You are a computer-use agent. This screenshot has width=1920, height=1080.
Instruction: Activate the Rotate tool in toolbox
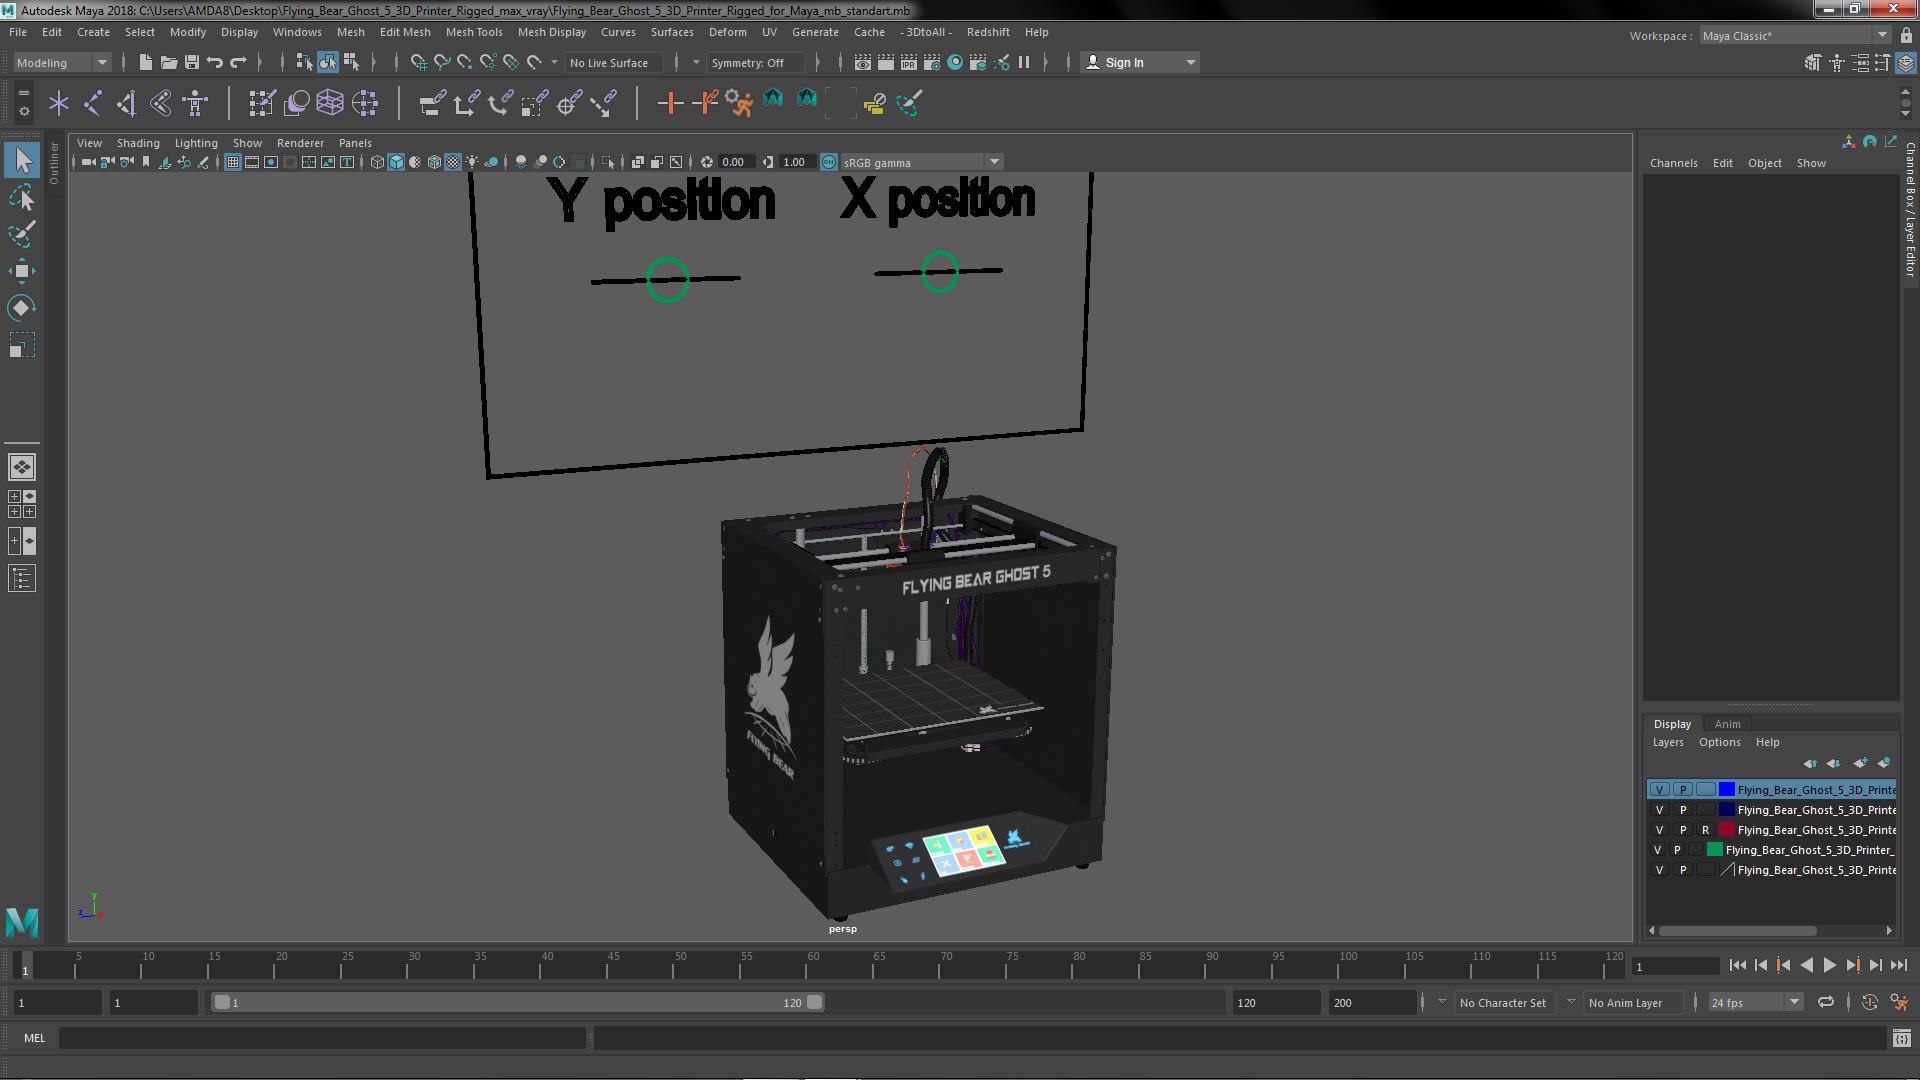pos(22,307)
